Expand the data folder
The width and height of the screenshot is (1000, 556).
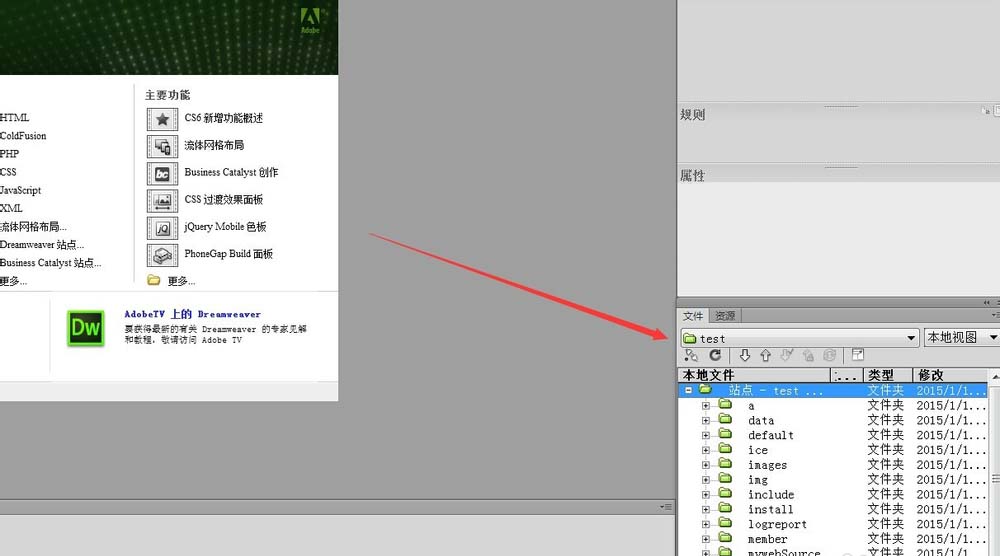coord(706,420)
